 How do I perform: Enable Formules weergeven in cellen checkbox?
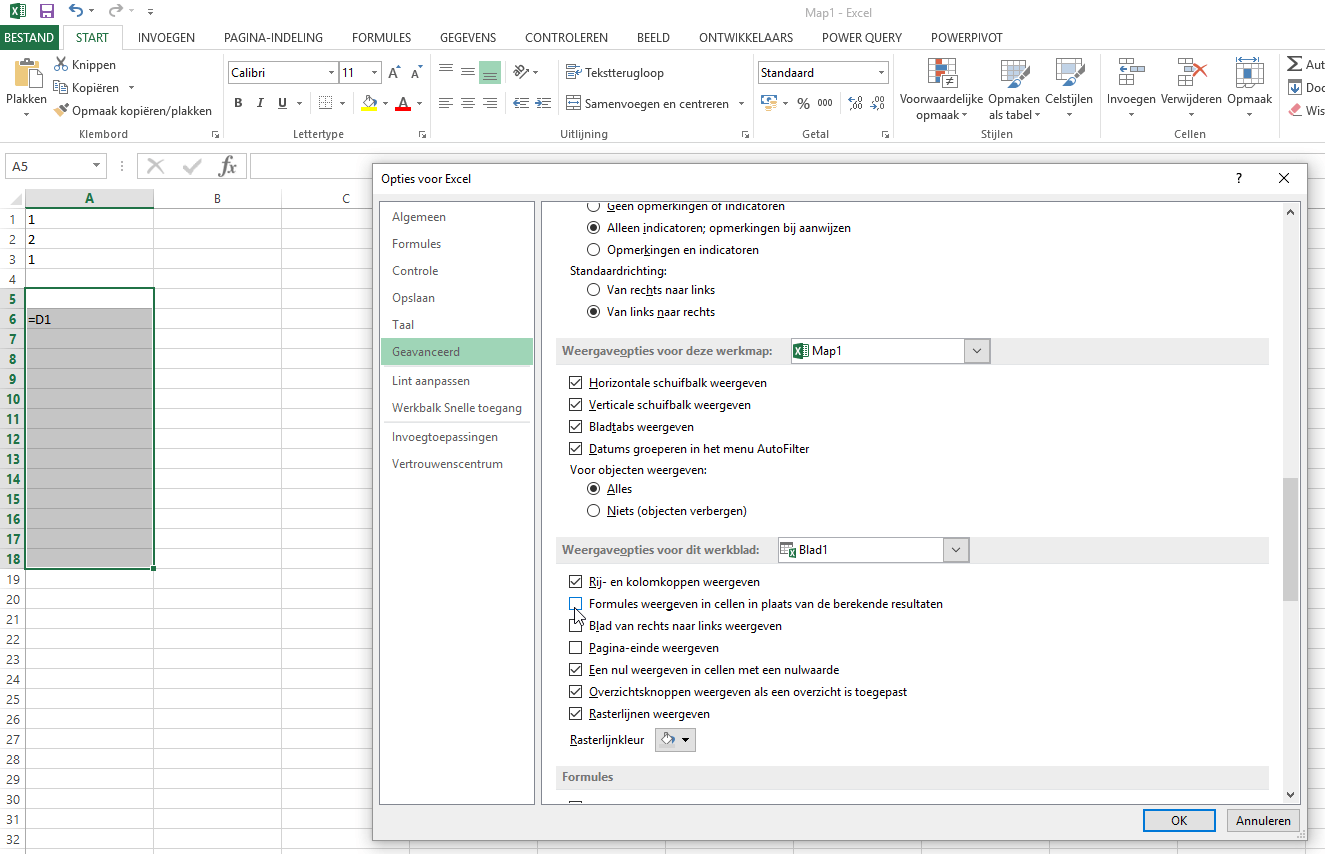576,604
